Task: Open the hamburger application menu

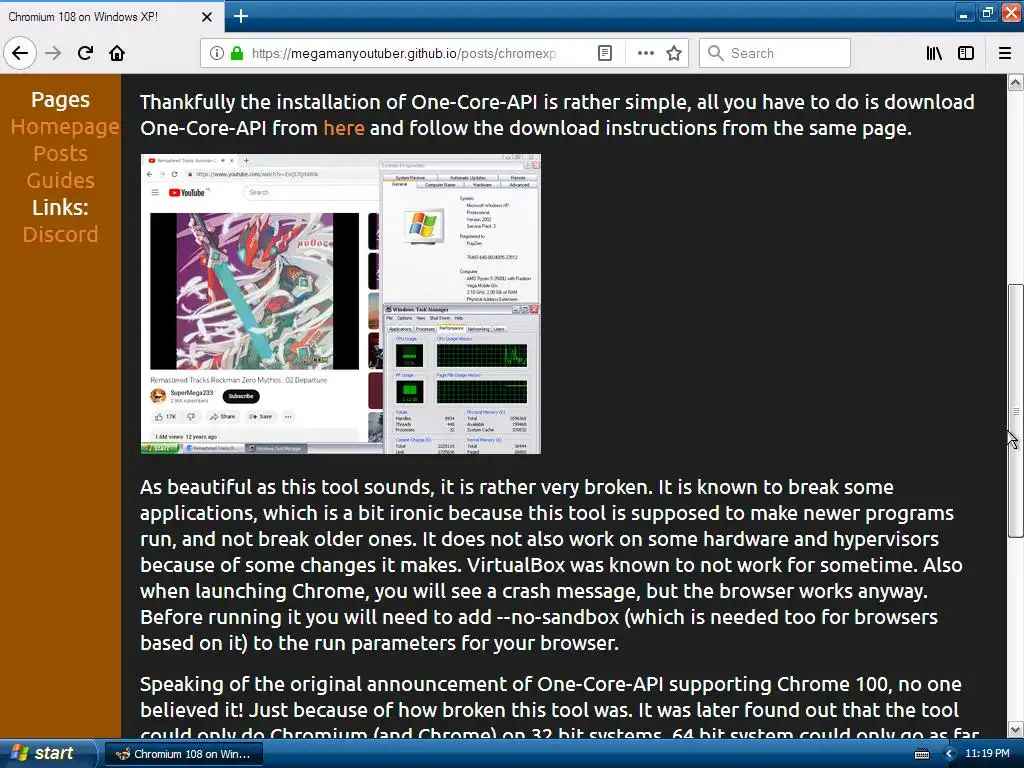Action: point(1005,53)
